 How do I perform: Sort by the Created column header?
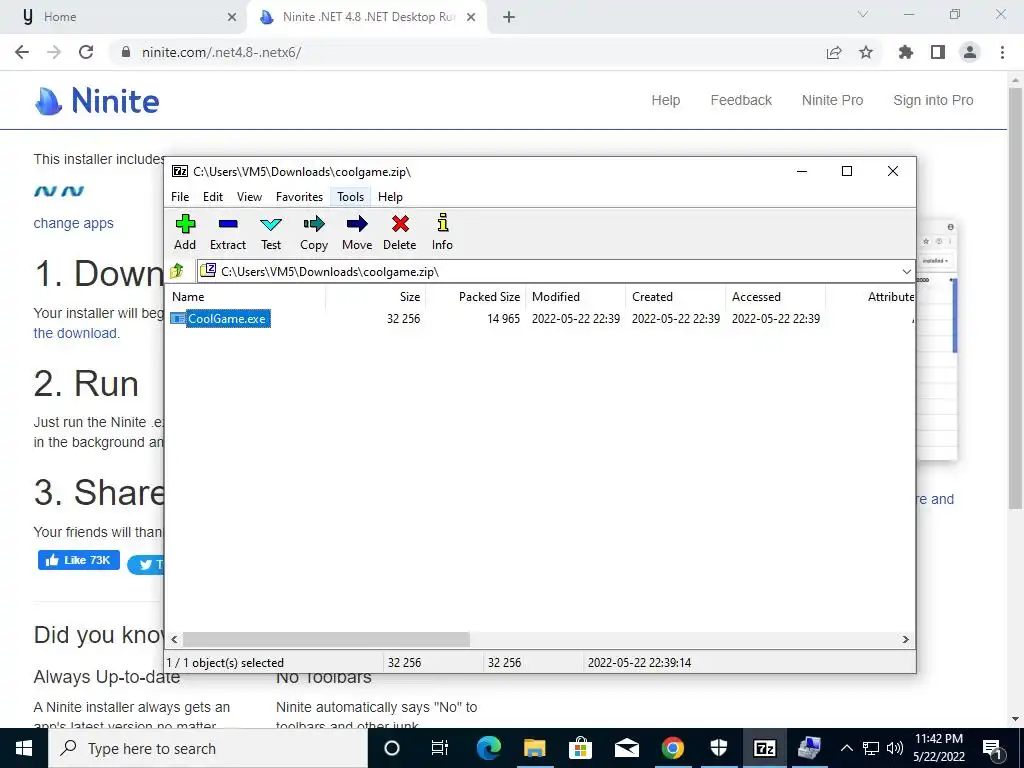coord(675,296)
